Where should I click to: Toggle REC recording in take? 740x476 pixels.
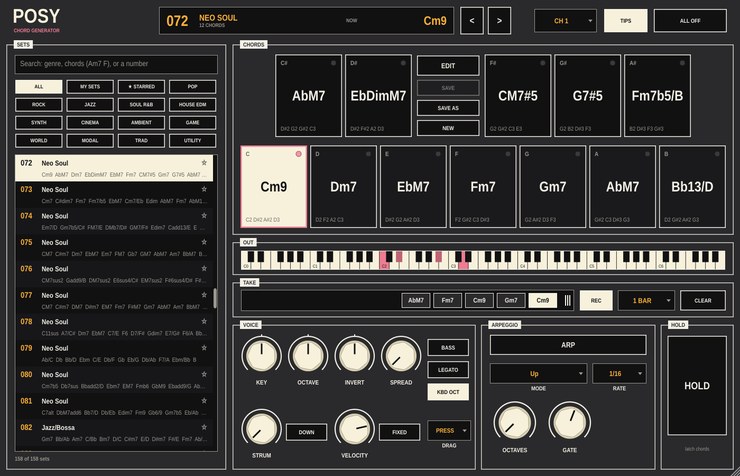596,301
